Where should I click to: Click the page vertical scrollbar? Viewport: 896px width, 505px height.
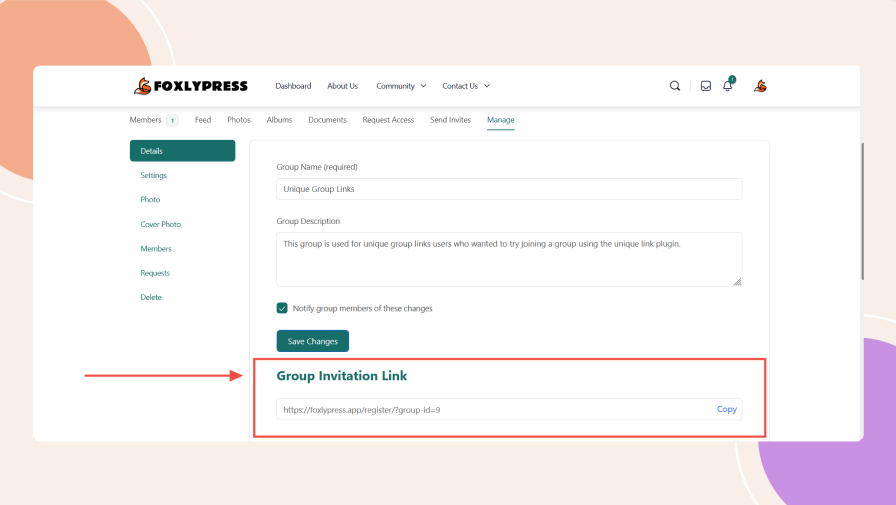pyautogui.click(x=862, y=211)
